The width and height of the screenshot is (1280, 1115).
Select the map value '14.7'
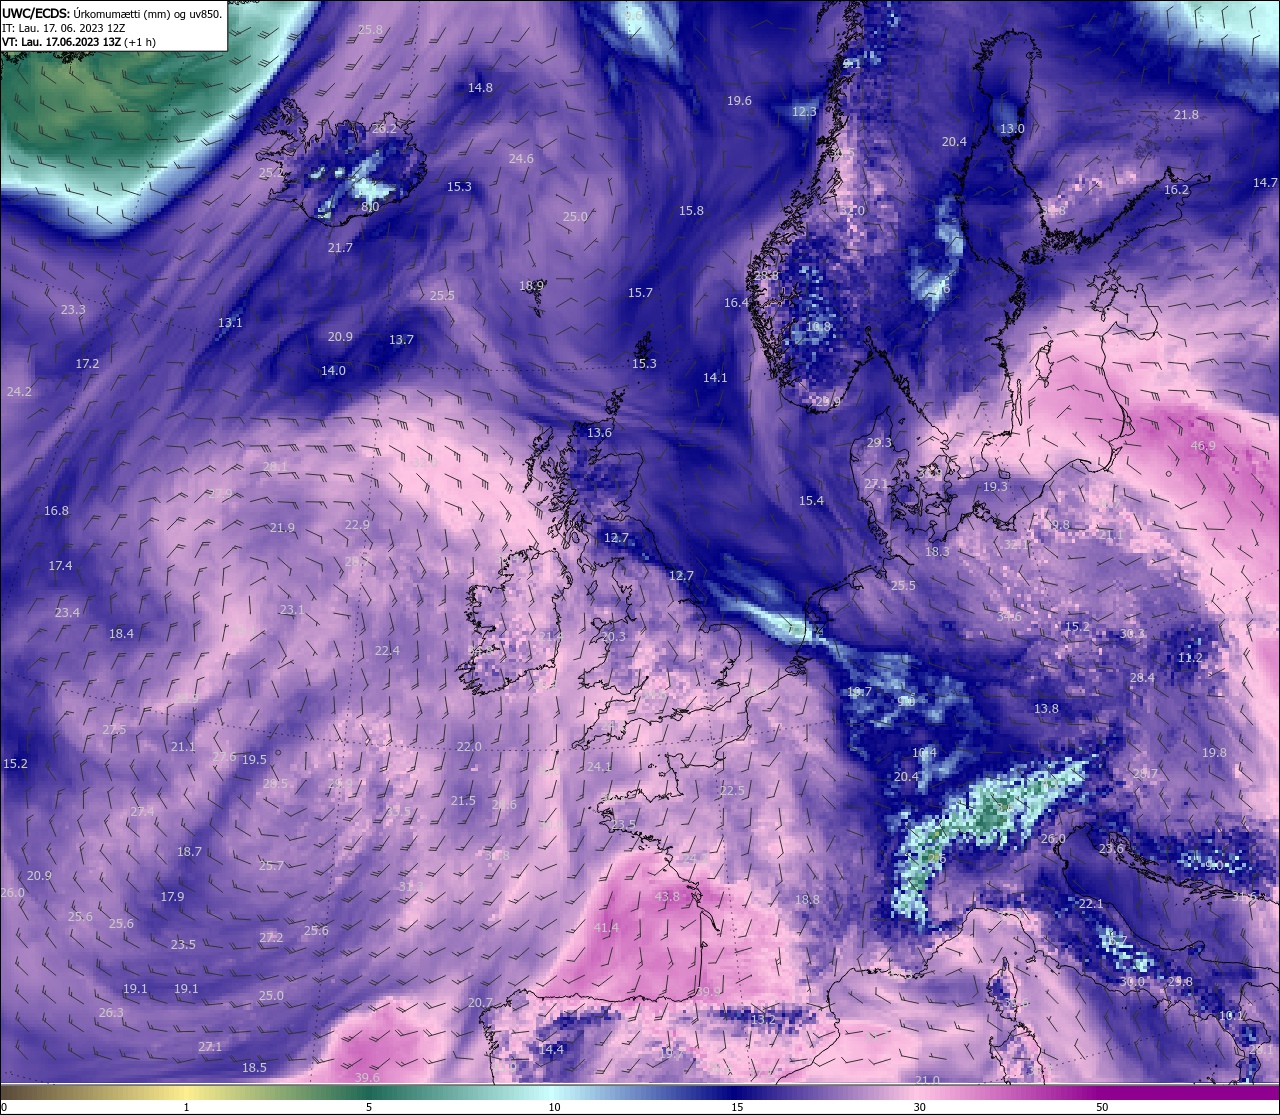[x=1265, y=183]
